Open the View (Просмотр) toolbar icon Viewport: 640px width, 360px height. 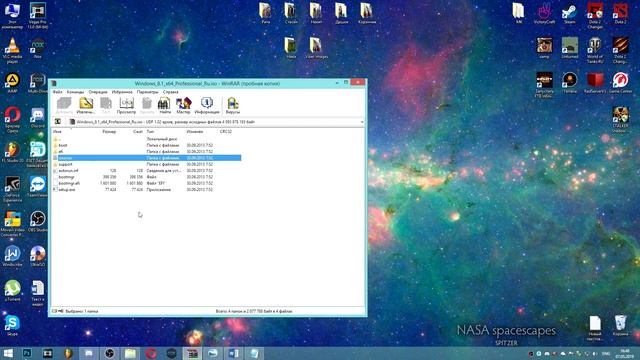(127, 105)
